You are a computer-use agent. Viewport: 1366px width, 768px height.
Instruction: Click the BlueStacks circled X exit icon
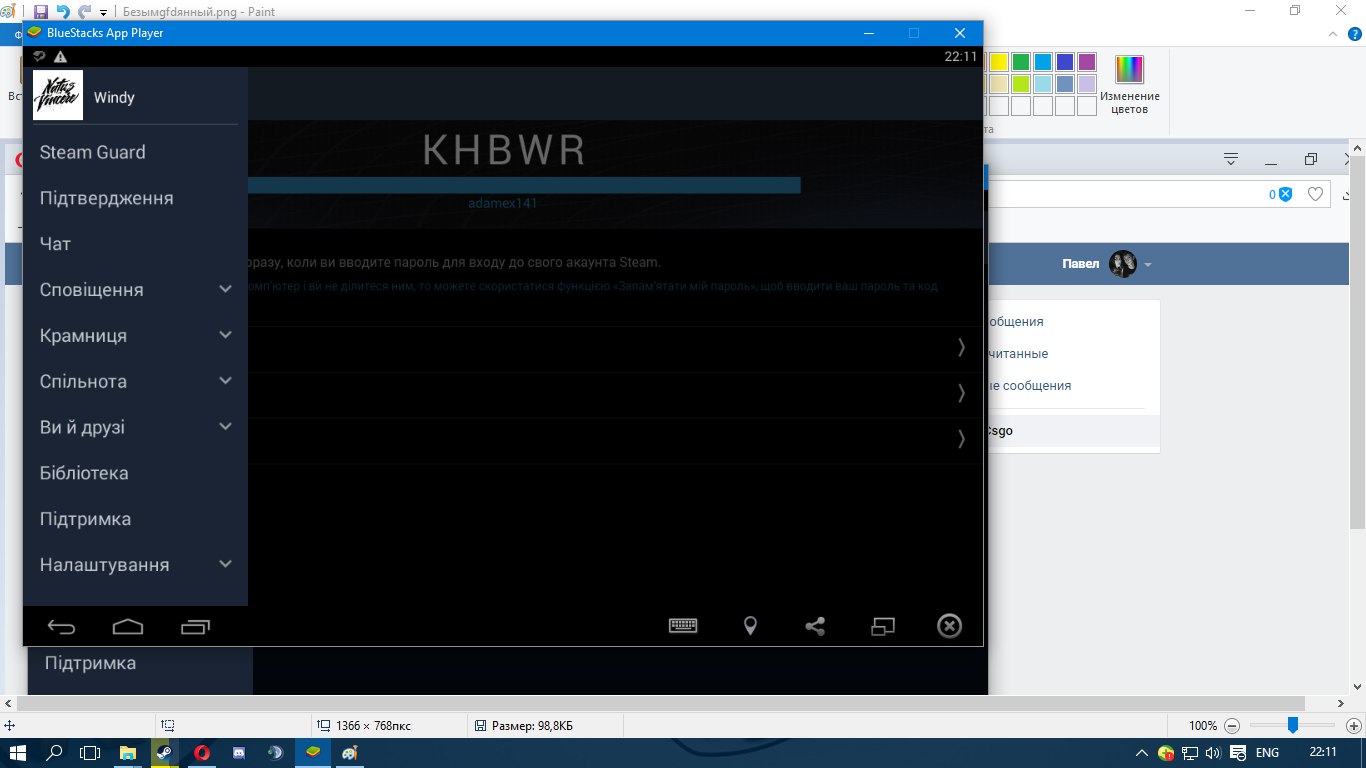949,626
